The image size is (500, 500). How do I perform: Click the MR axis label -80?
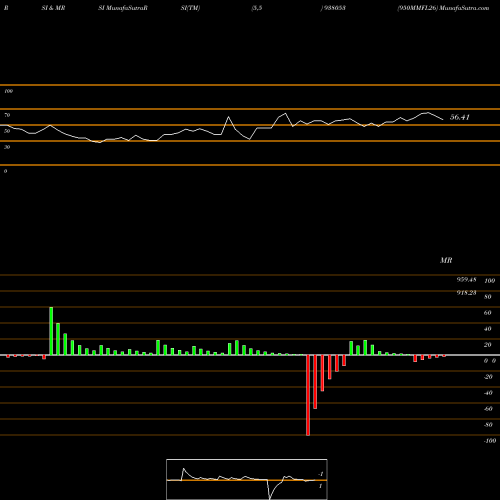click(x=488, y=425)
